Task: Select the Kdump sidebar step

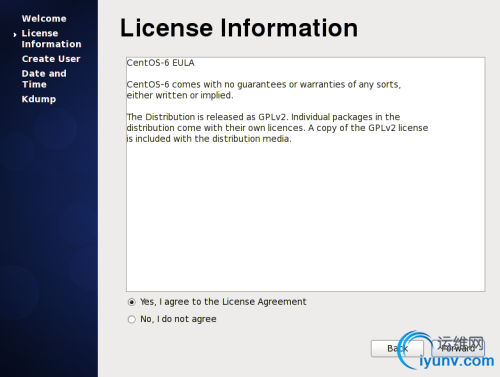Action: (x=39, y=99)
